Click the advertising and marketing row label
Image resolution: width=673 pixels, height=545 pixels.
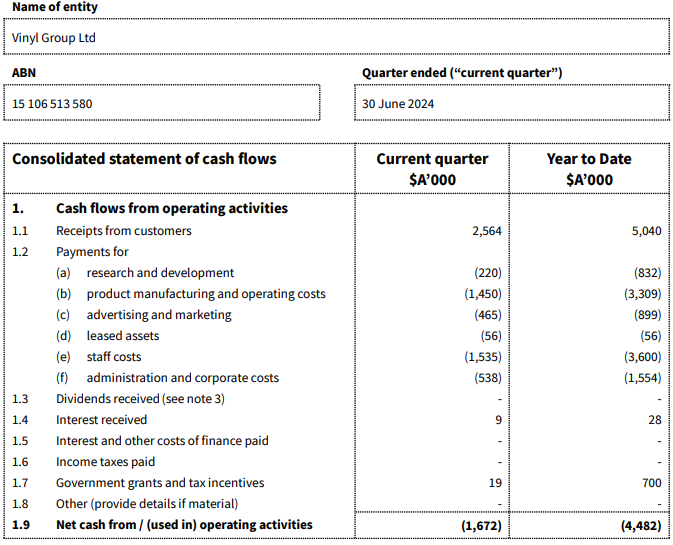158,315
